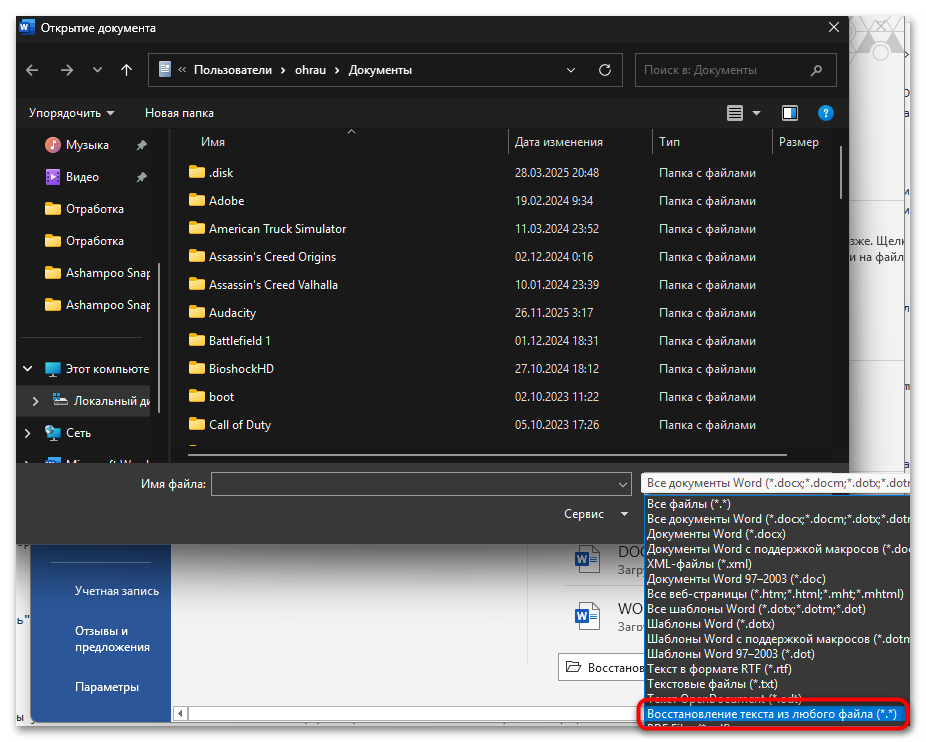The width and height of the screenshot is (926, 742).
Task: Click the Up one level arrow
Action: tap(126, 70)
